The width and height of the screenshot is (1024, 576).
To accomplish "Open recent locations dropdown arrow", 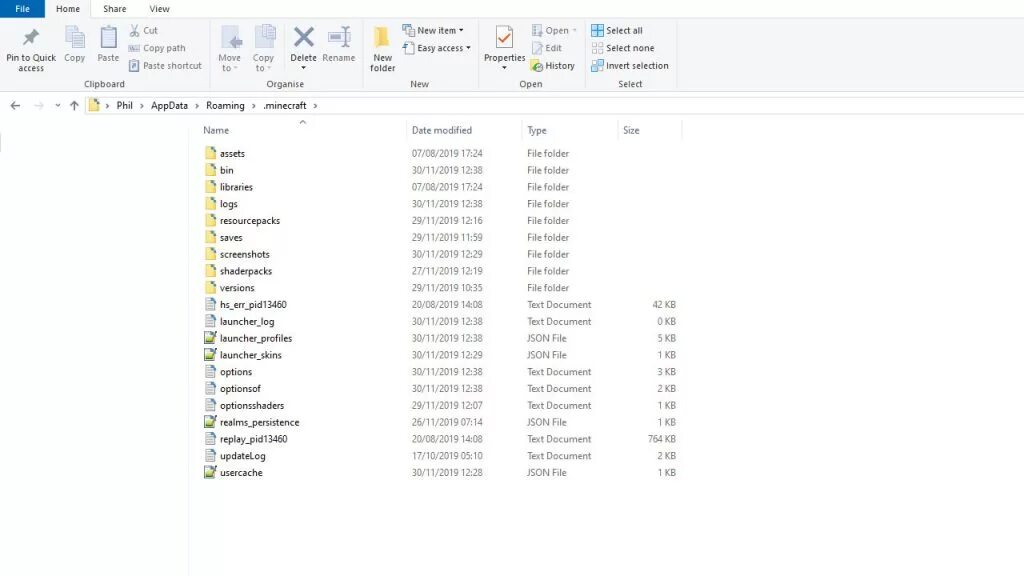I will click(x=57, y=105).
